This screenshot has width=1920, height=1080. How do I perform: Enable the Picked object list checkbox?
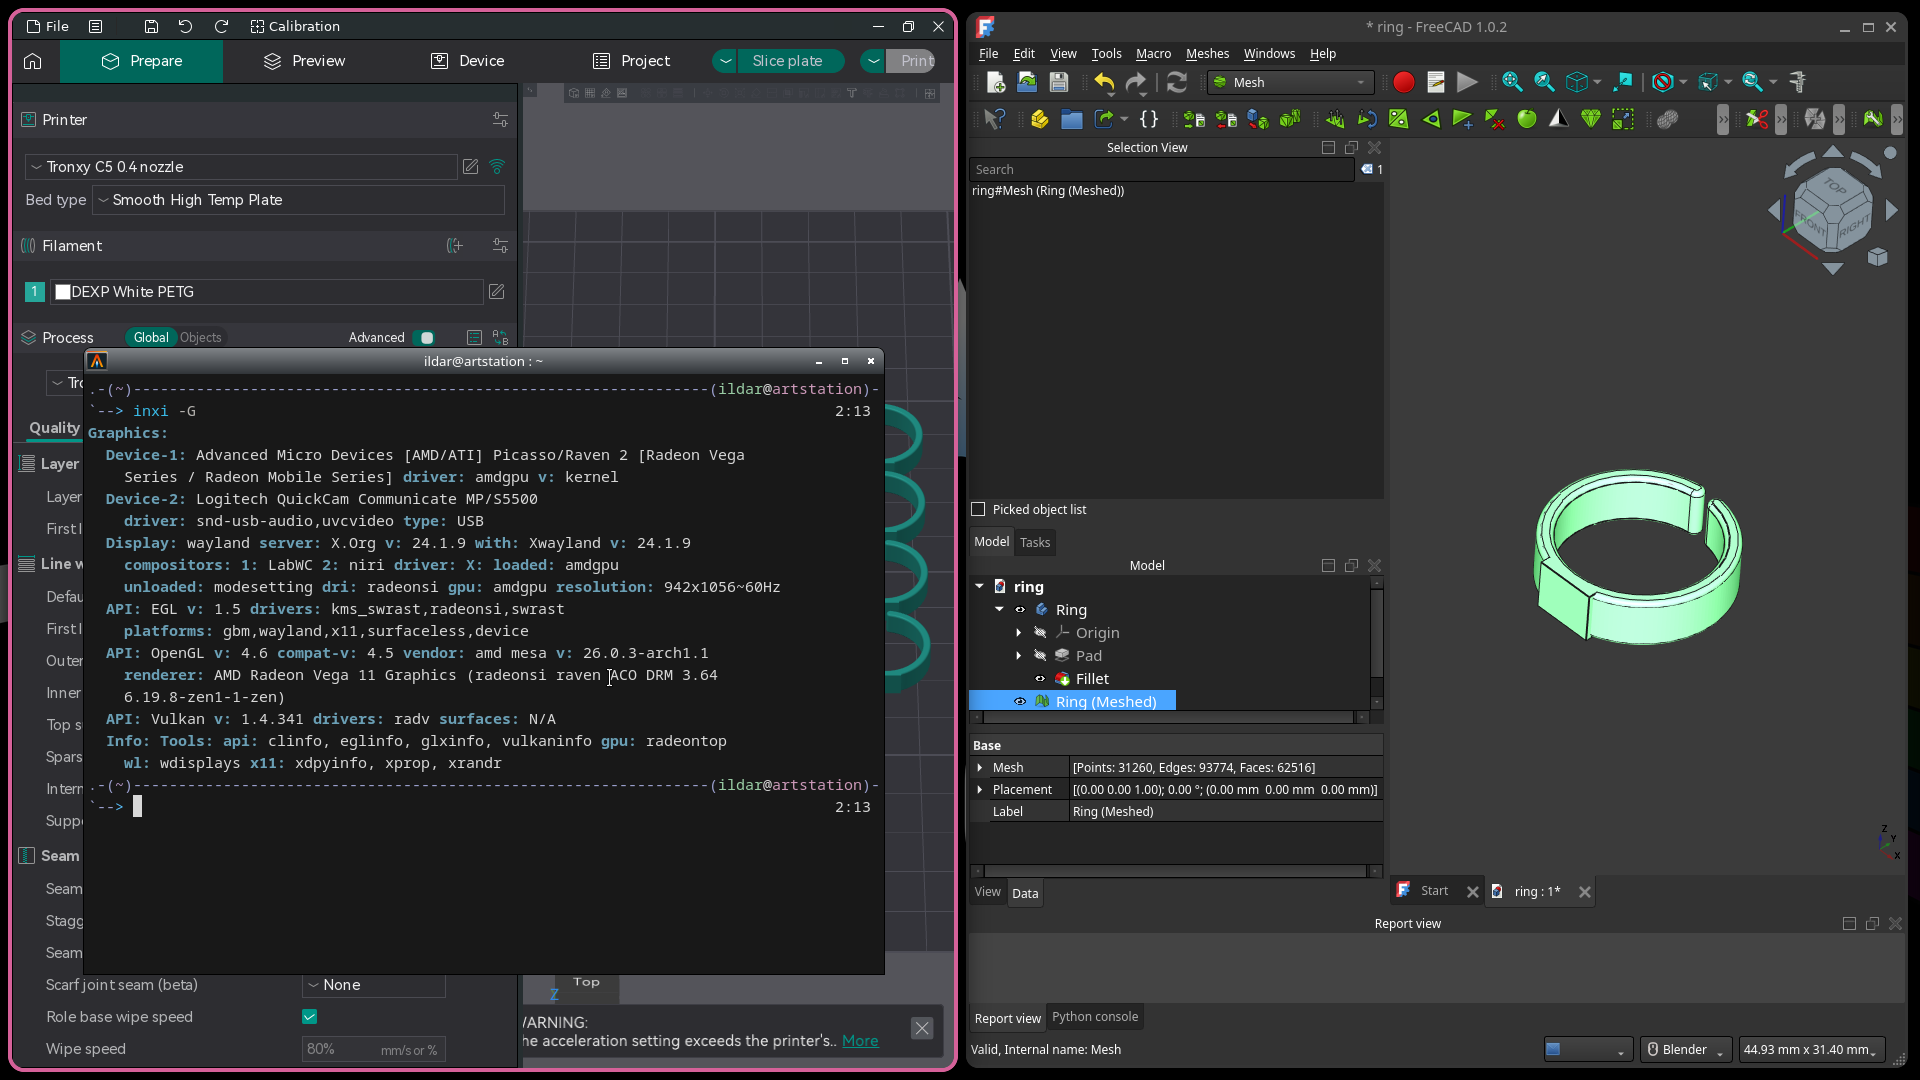(x=979, y=510)
